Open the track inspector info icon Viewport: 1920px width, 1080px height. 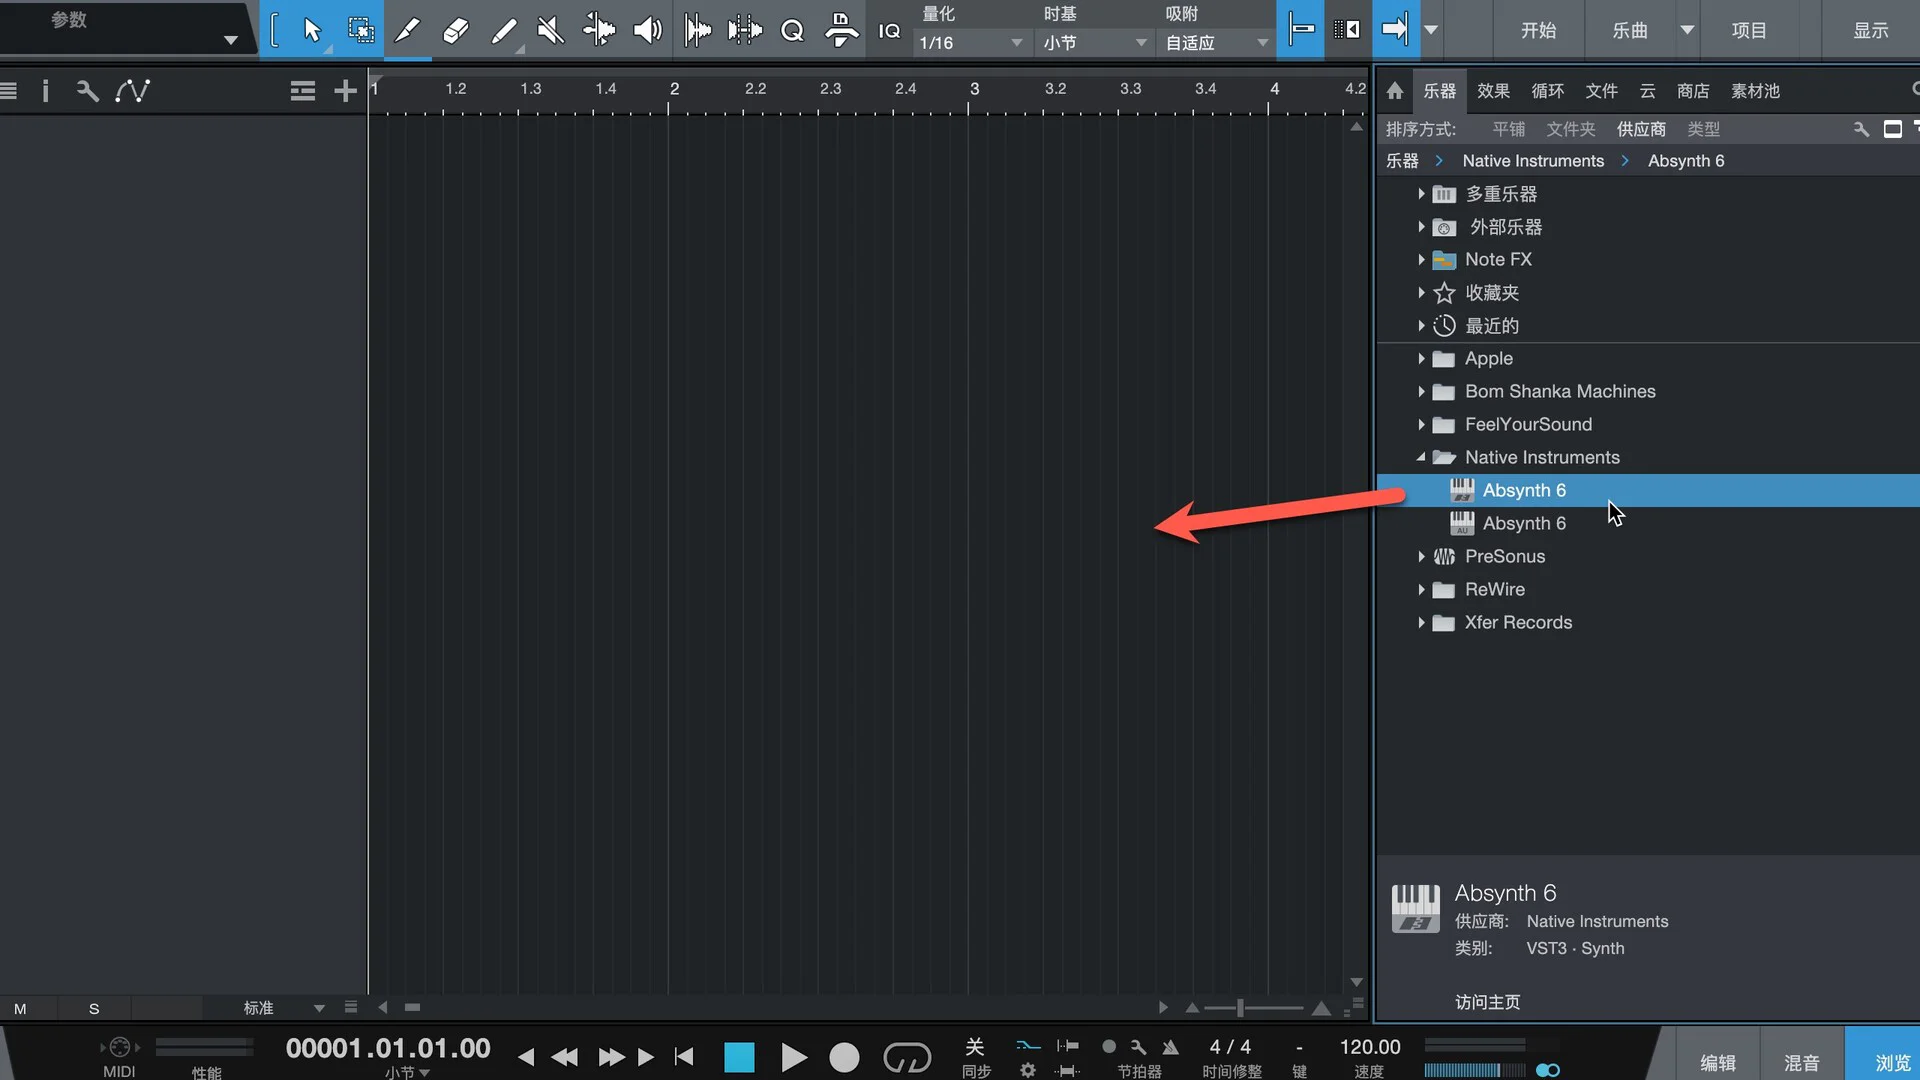45,91
